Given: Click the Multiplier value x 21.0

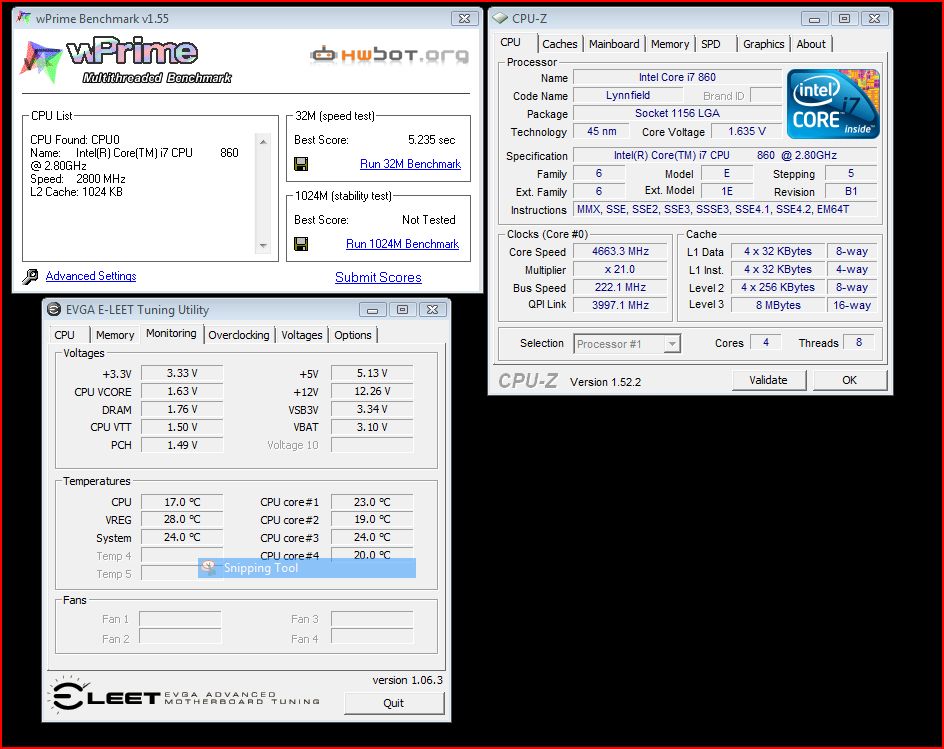Looking at the screenshot, I should [x=620, y=270].
